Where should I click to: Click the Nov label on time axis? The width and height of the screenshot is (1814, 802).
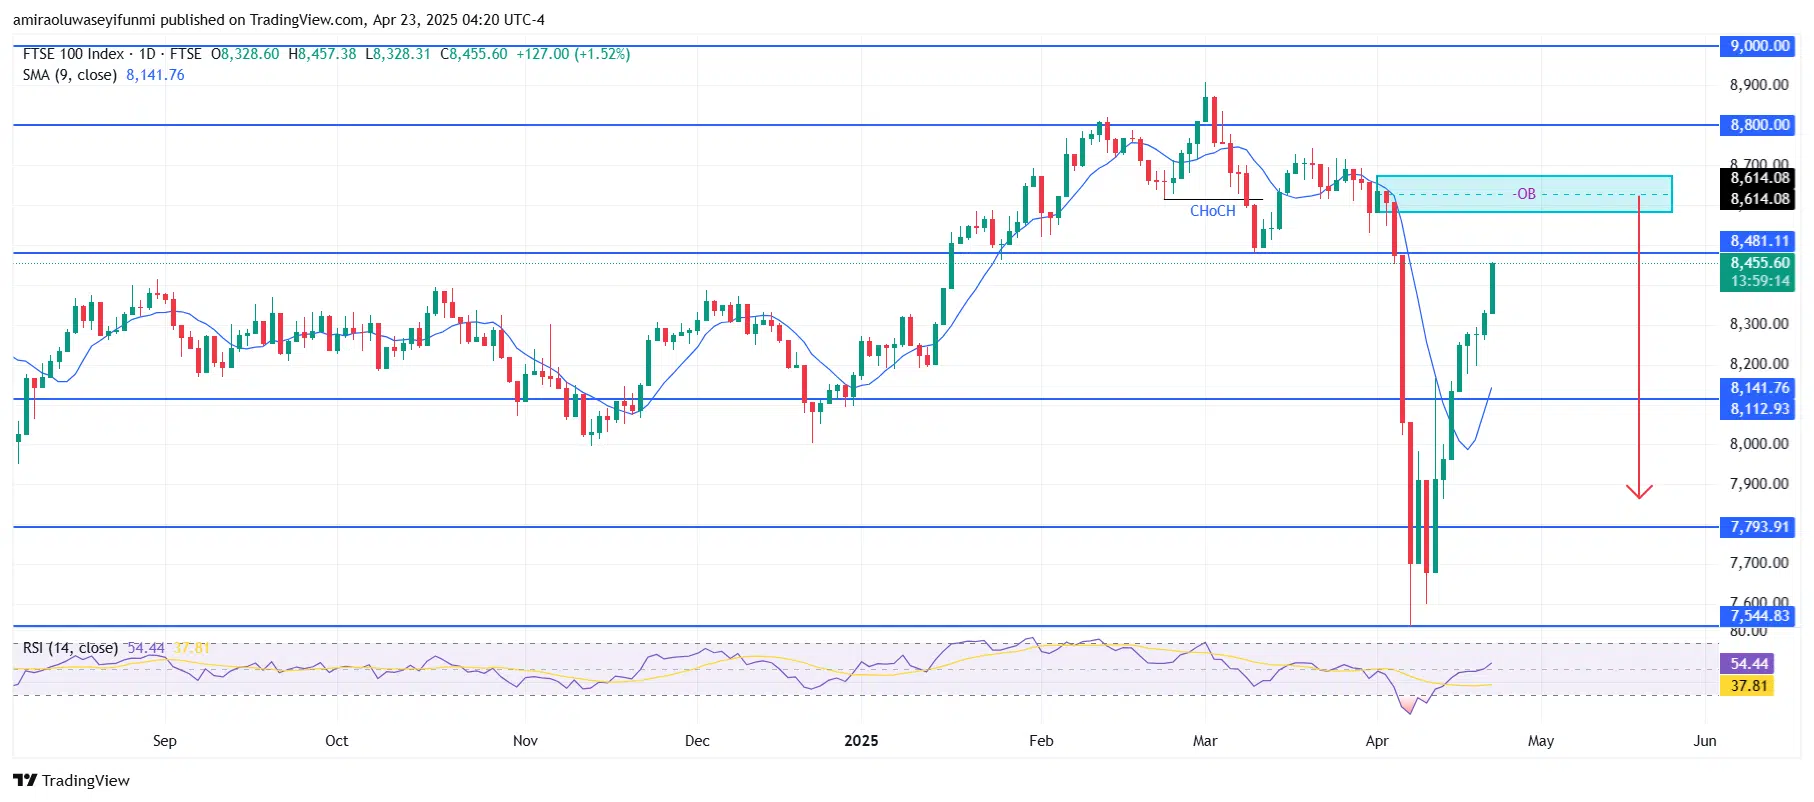pos(525,741)
